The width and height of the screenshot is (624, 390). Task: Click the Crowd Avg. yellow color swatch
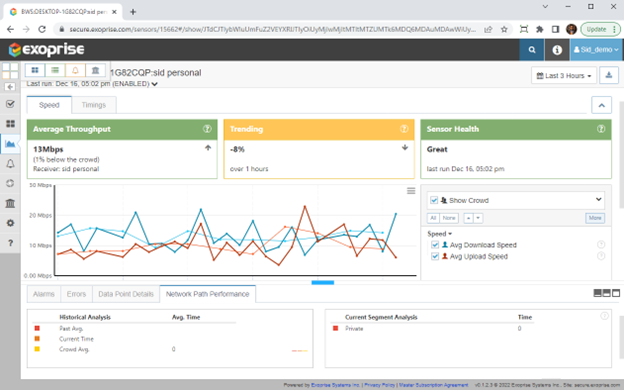point(37,349)
